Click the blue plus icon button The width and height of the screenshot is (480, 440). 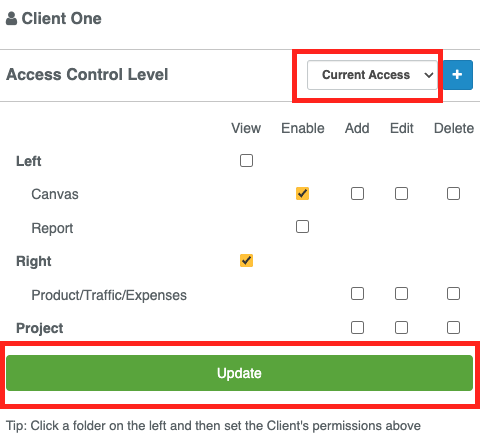[x=458, y=75]
